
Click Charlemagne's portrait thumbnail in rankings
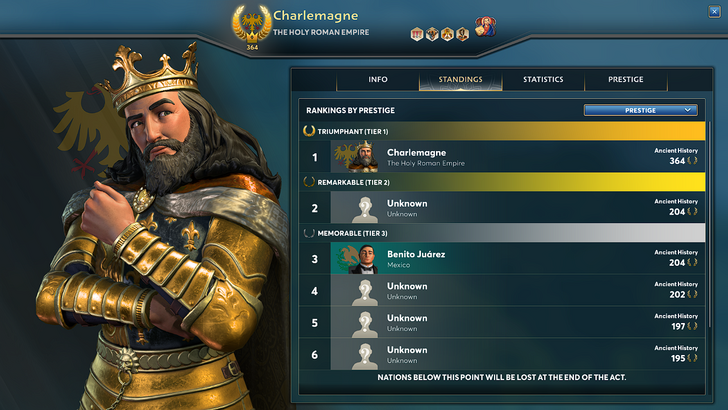pyautogui.click(x=356, y=157)
